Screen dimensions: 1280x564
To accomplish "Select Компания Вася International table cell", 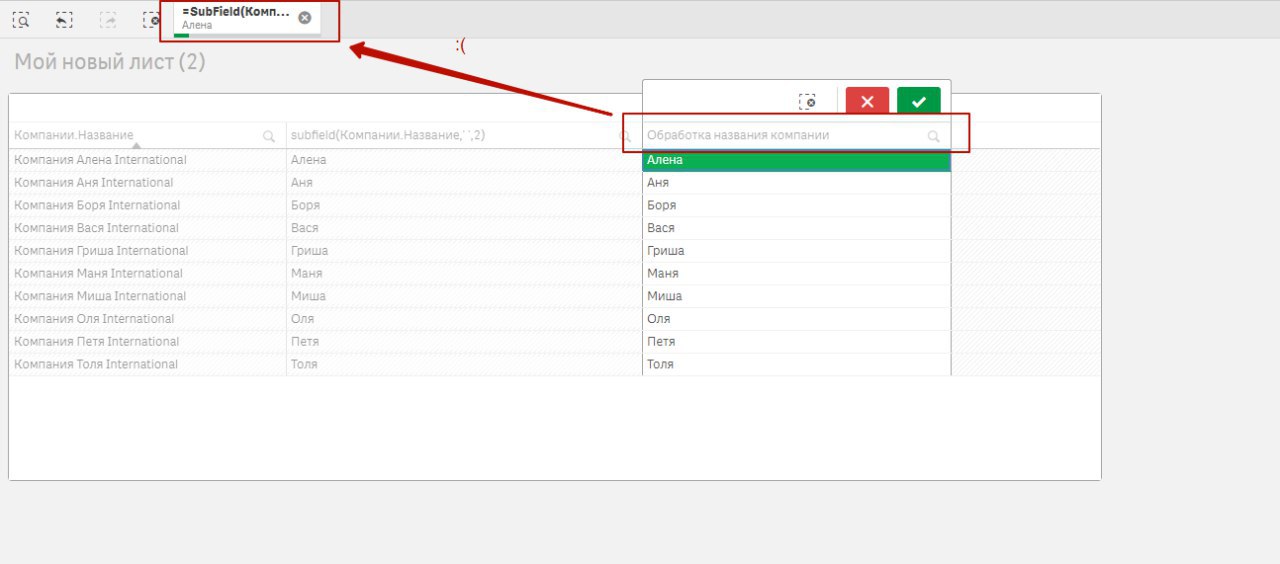I will pos(147,228).
